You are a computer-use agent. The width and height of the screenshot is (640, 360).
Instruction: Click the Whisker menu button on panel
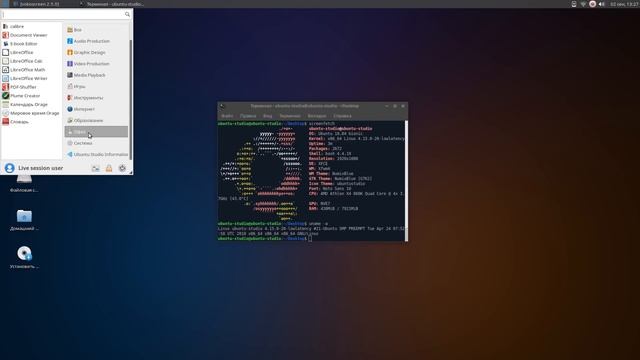pos(5,4)
